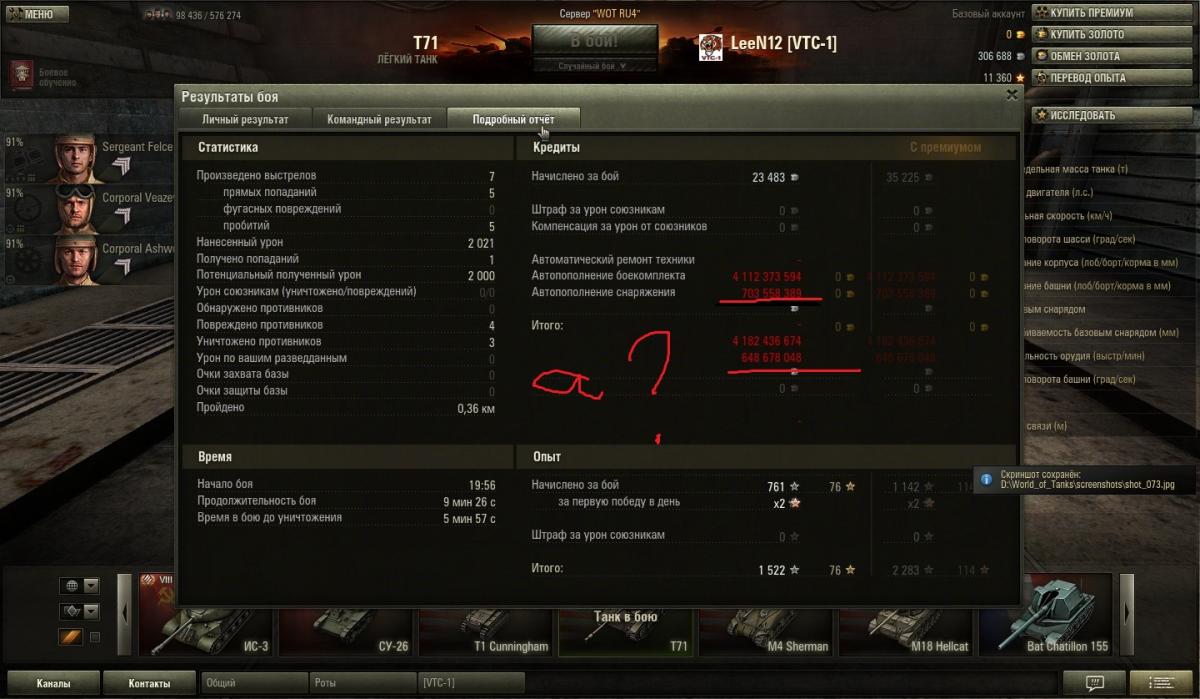This screenshot has height=699, width=1200.
Task: Open the МЕНЮ button at top left
Action: coord(37,14)
